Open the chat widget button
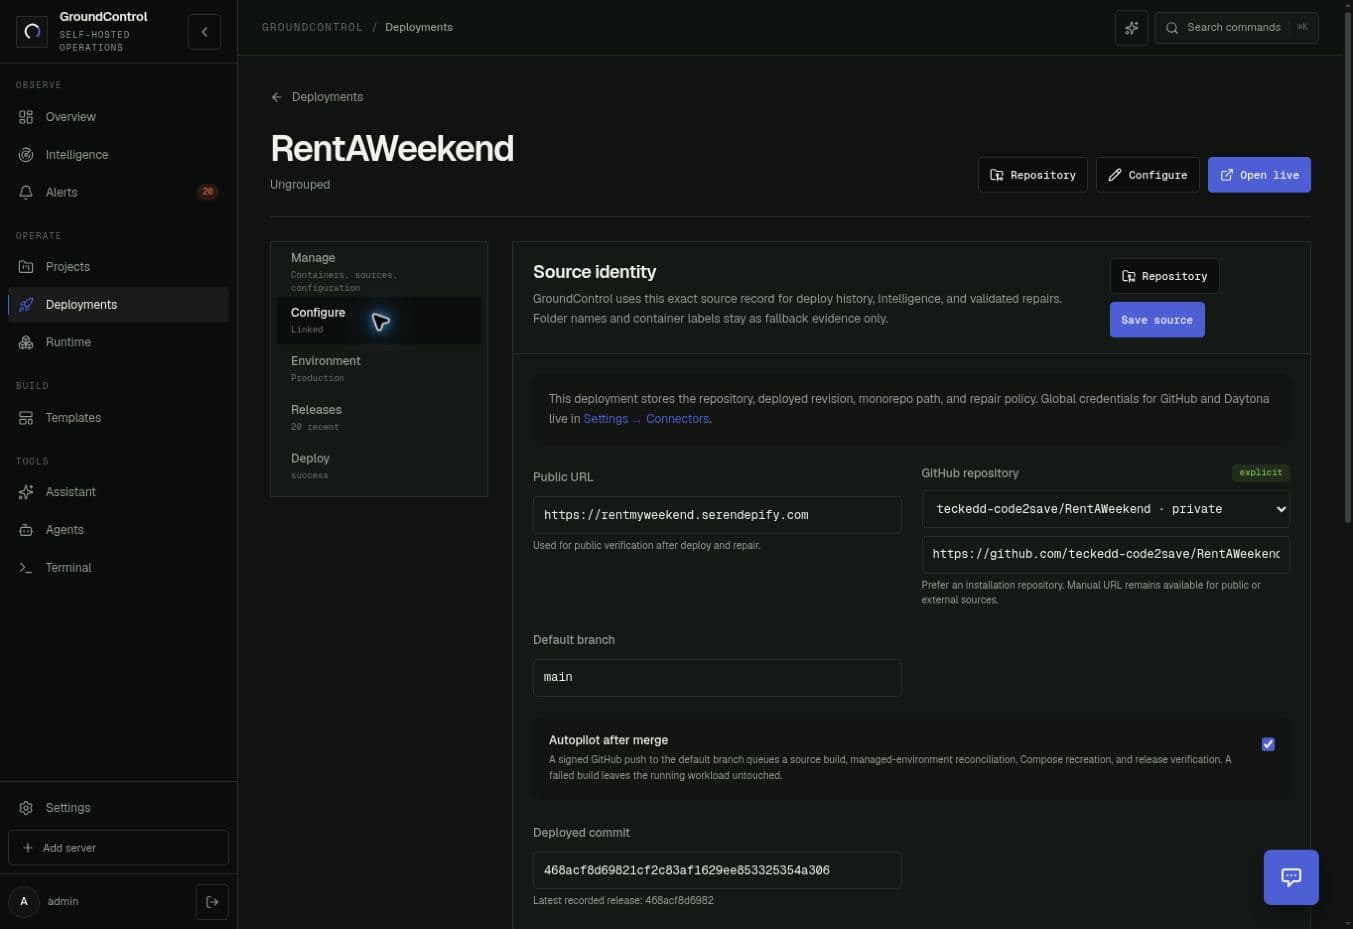The width and height of the screenshot is (1353, 929). [1291, 877]
